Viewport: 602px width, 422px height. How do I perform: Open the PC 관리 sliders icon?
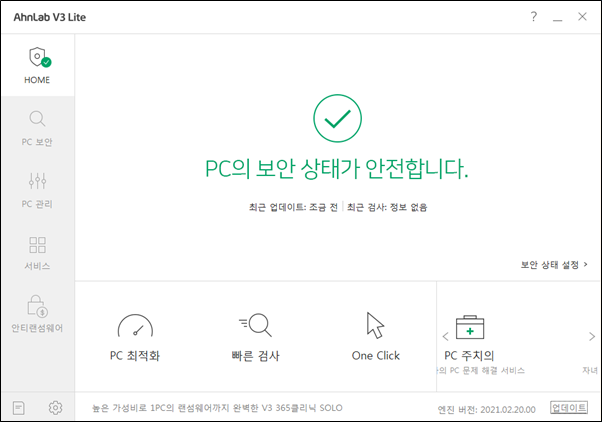[37, 180]
